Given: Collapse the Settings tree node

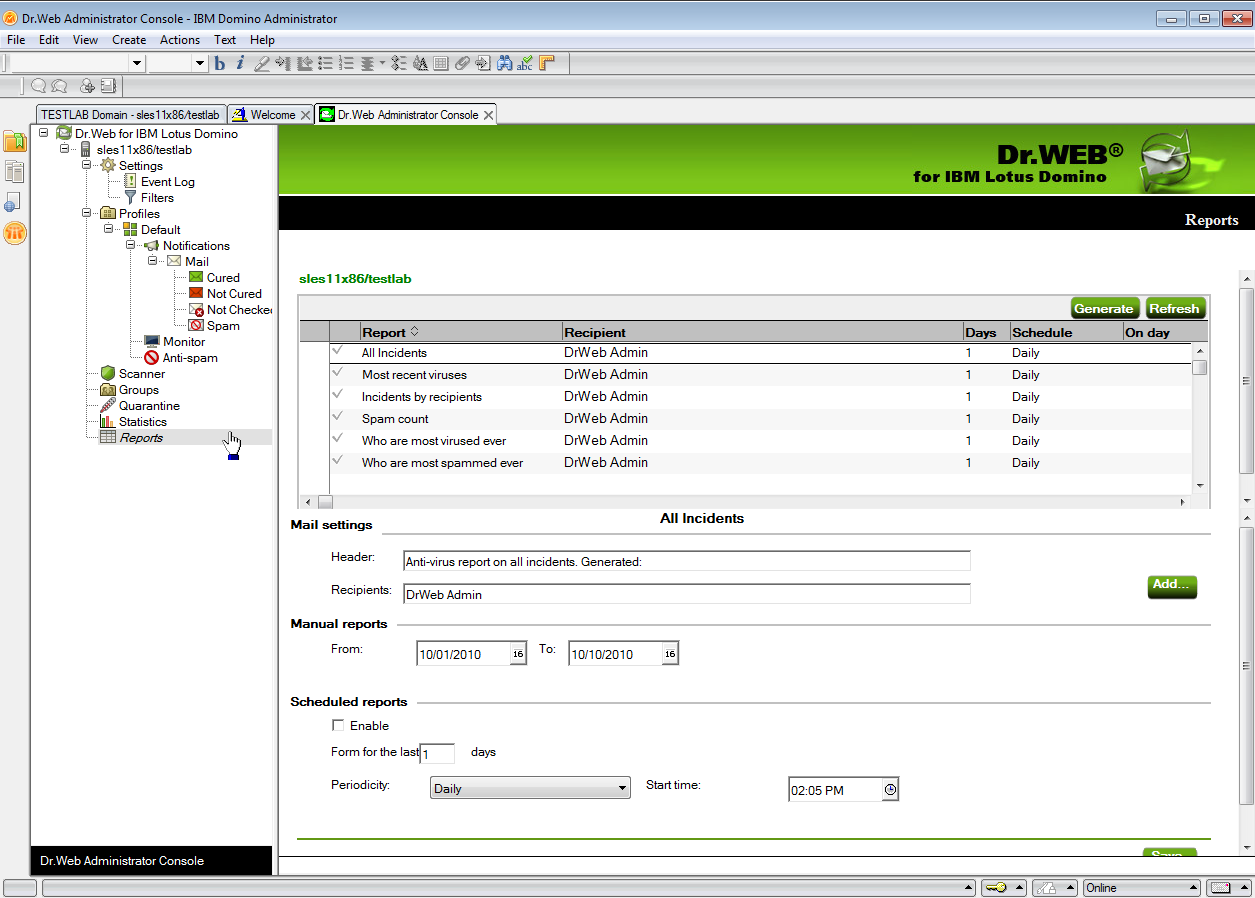Looking at the screenshot, I should [87, 165].
